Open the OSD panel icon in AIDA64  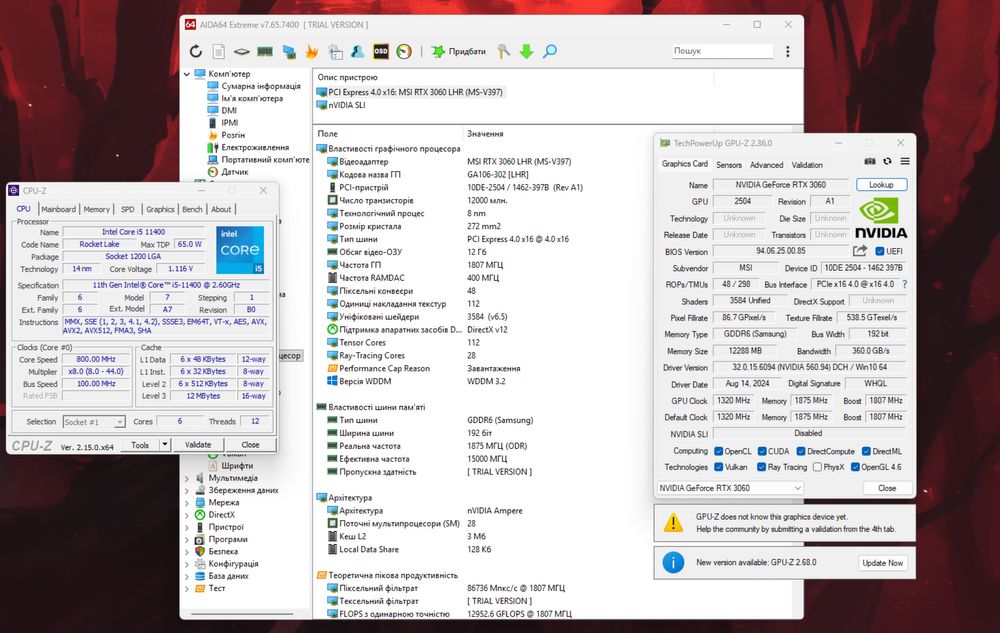point(381,51)
